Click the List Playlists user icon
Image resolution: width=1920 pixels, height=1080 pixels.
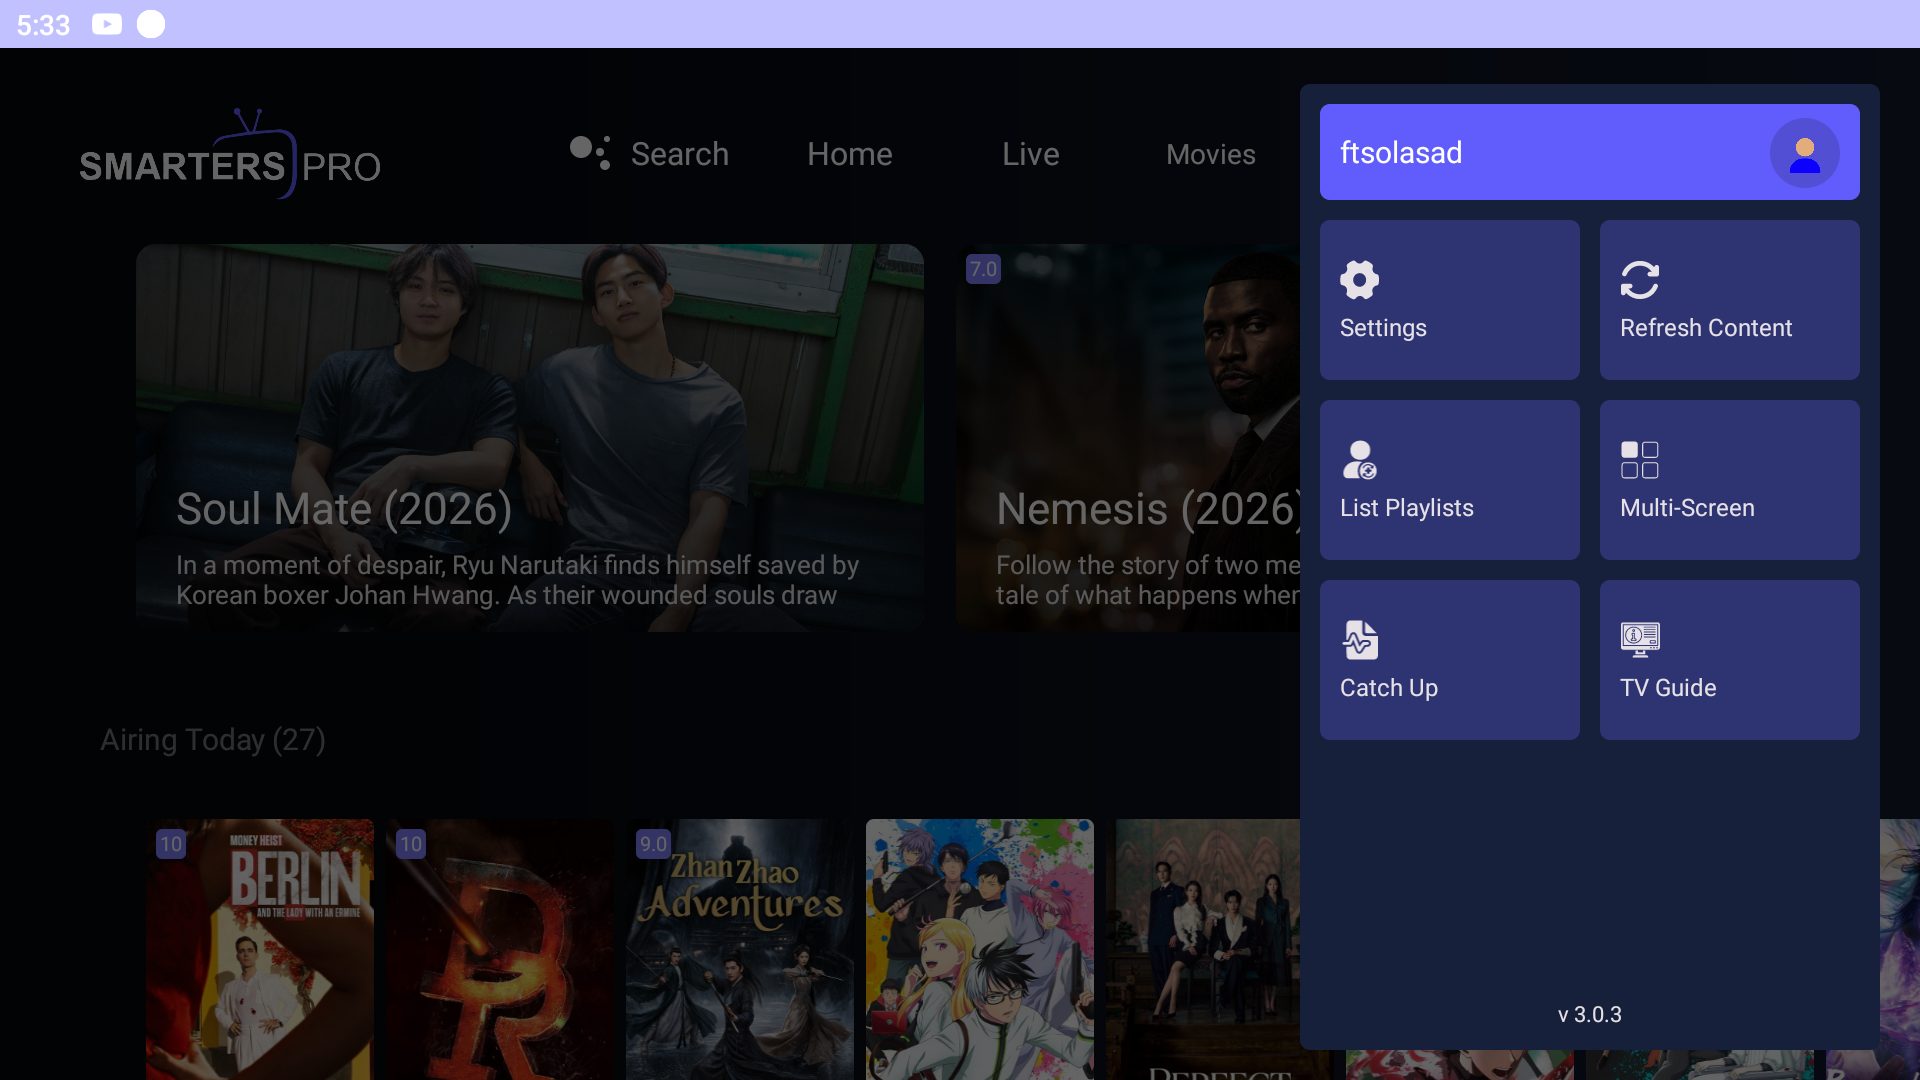coord(1359,460)
